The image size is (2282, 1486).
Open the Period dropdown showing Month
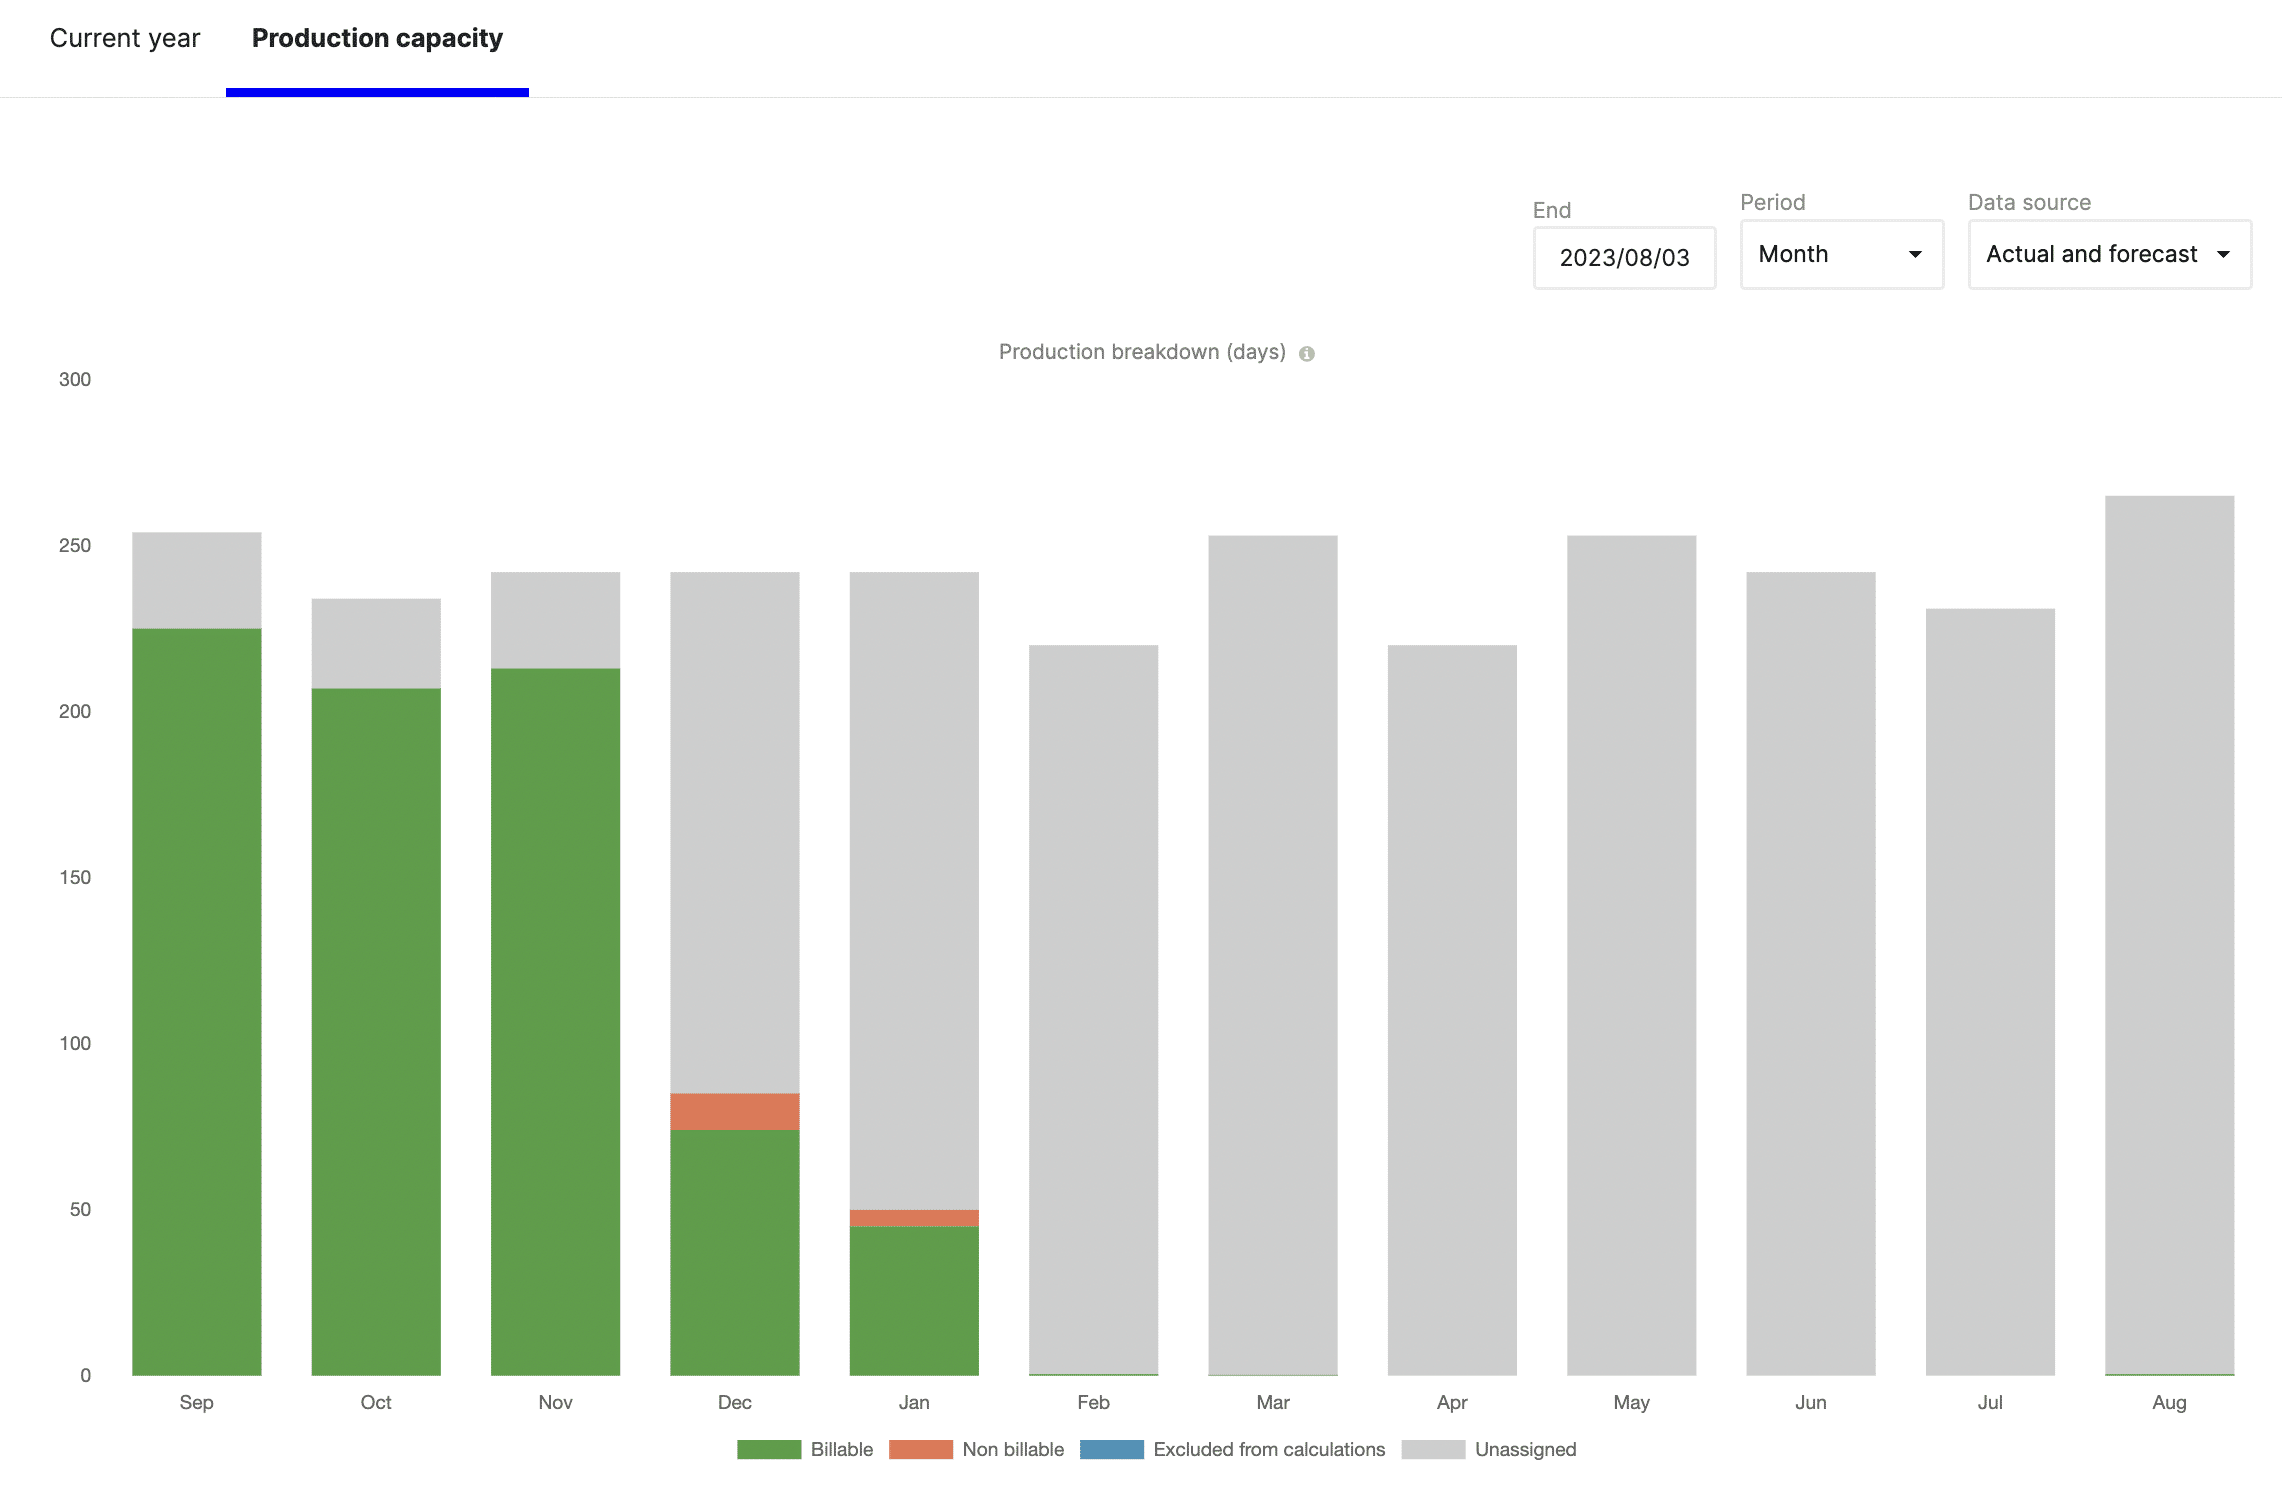[x=1840, y=255]
